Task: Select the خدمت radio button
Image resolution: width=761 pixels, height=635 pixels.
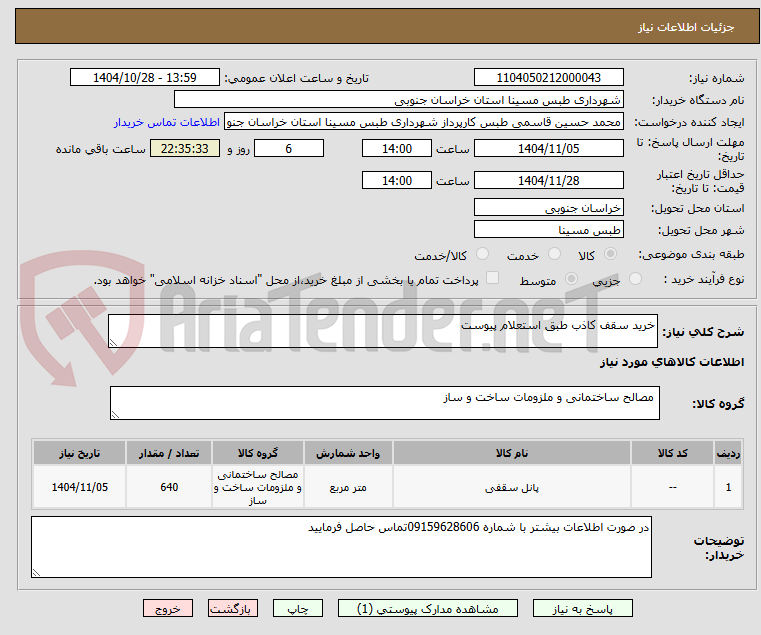Action: 554,253
